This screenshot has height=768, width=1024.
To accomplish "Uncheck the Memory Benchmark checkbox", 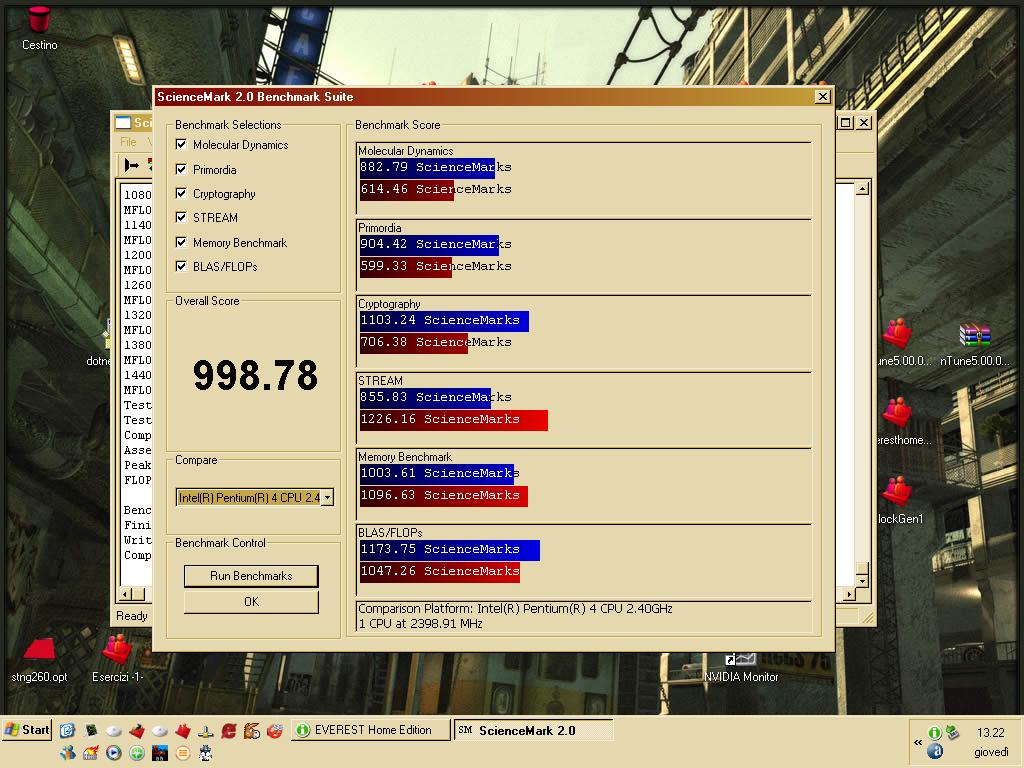I will (182, 242).
